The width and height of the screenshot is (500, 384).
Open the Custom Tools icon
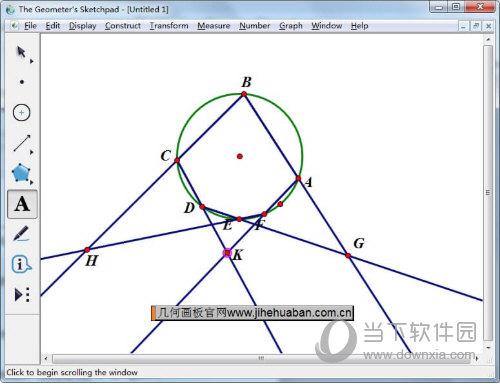22,295
